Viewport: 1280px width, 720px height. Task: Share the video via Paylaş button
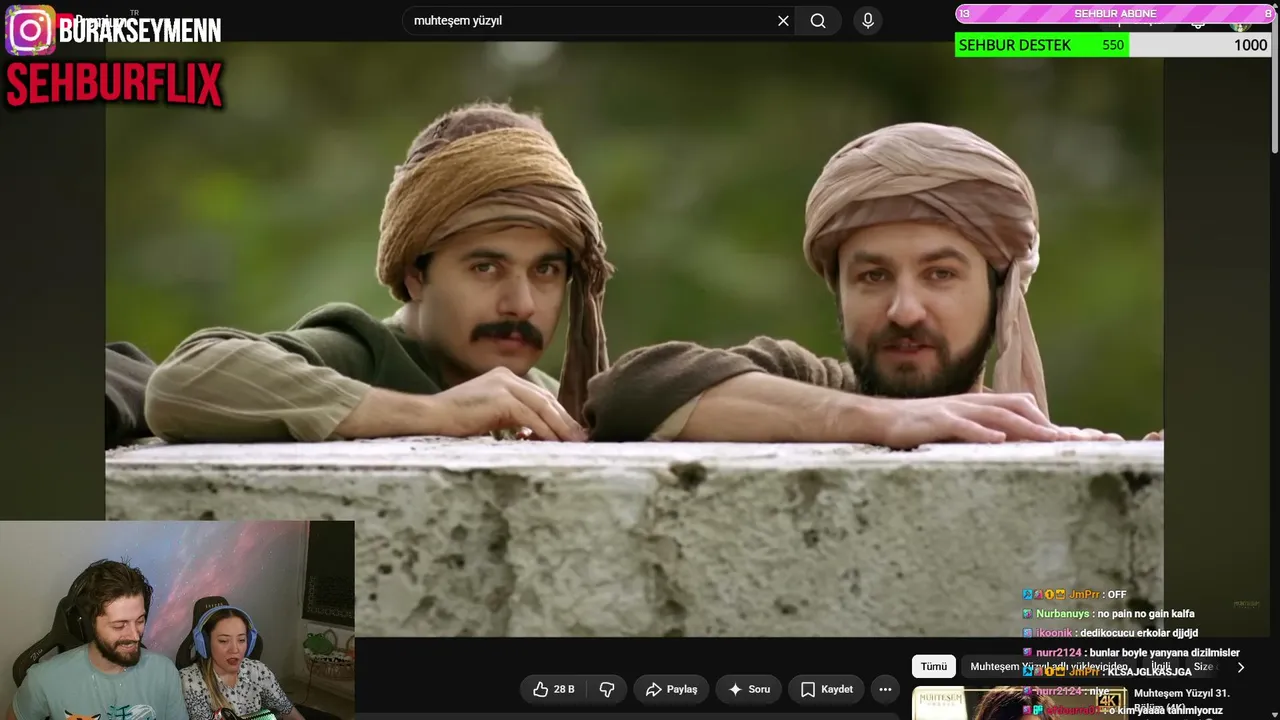(671, 689)
